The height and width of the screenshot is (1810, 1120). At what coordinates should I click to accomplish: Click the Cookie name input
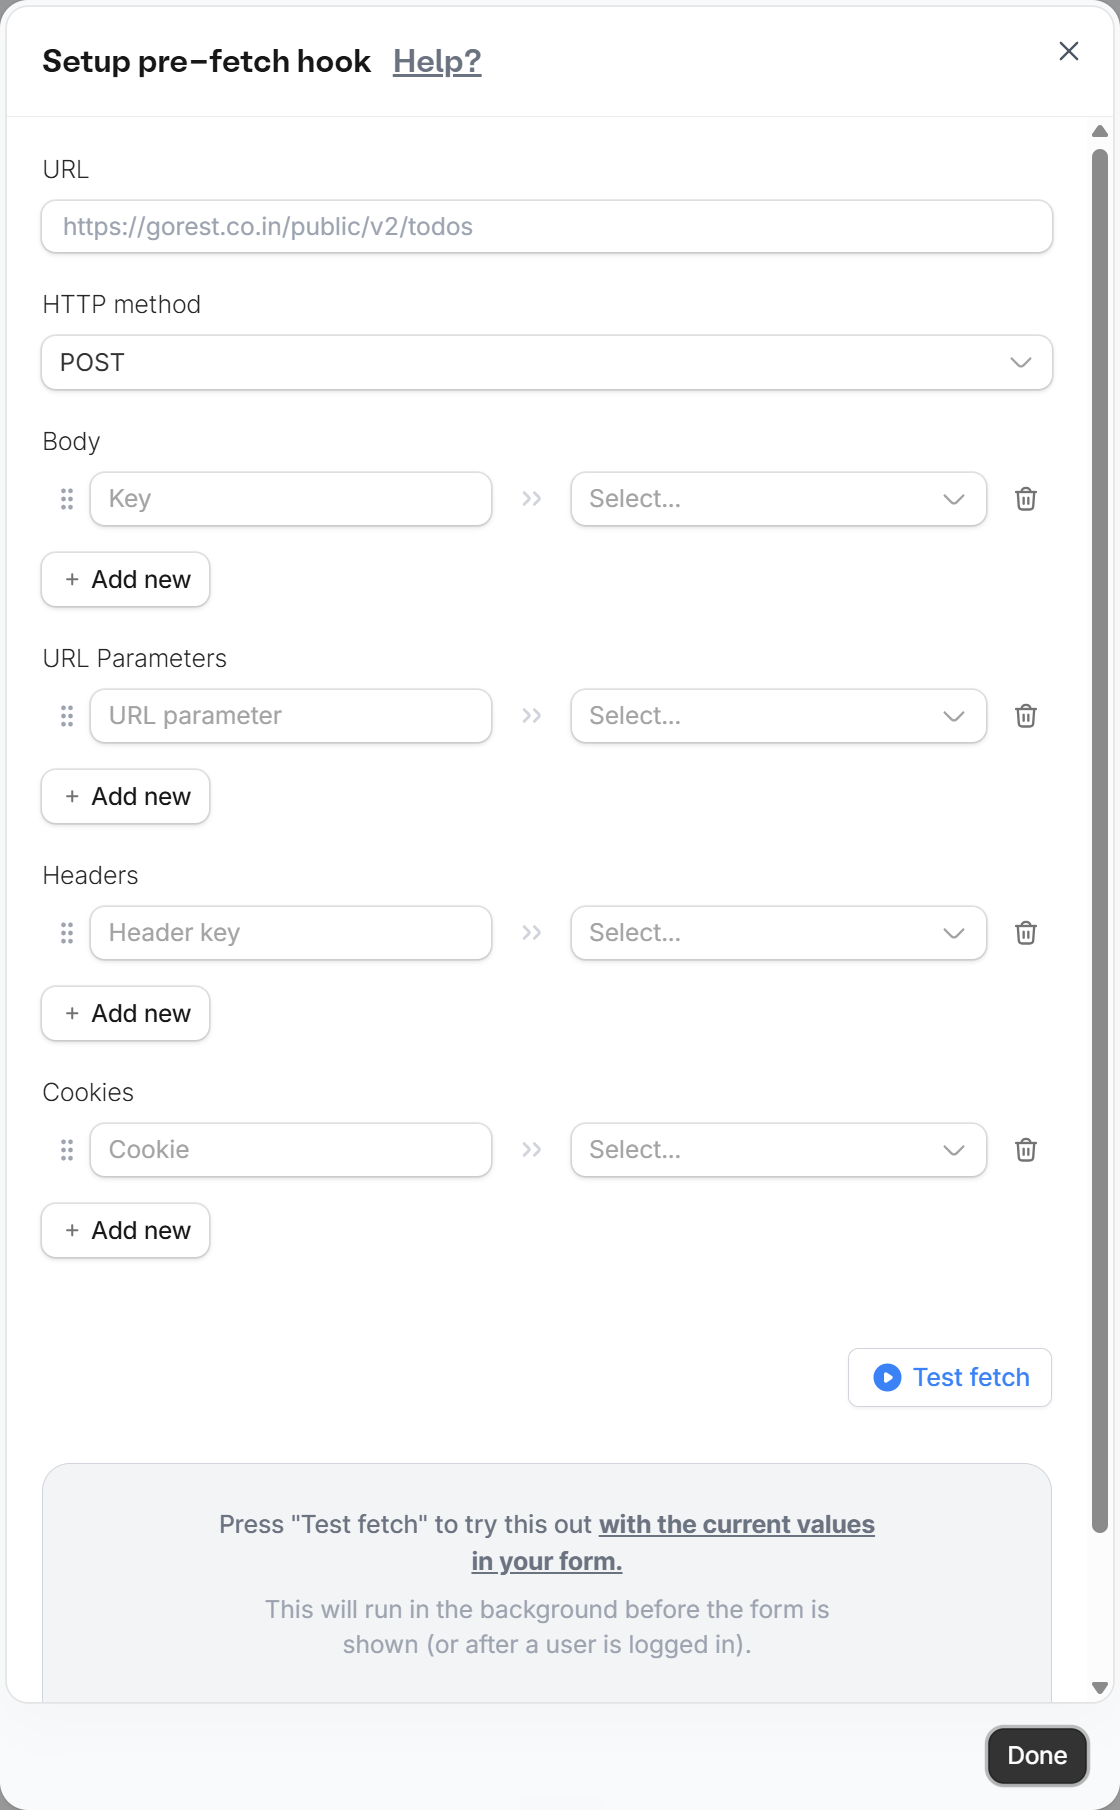coord(291,1150)
